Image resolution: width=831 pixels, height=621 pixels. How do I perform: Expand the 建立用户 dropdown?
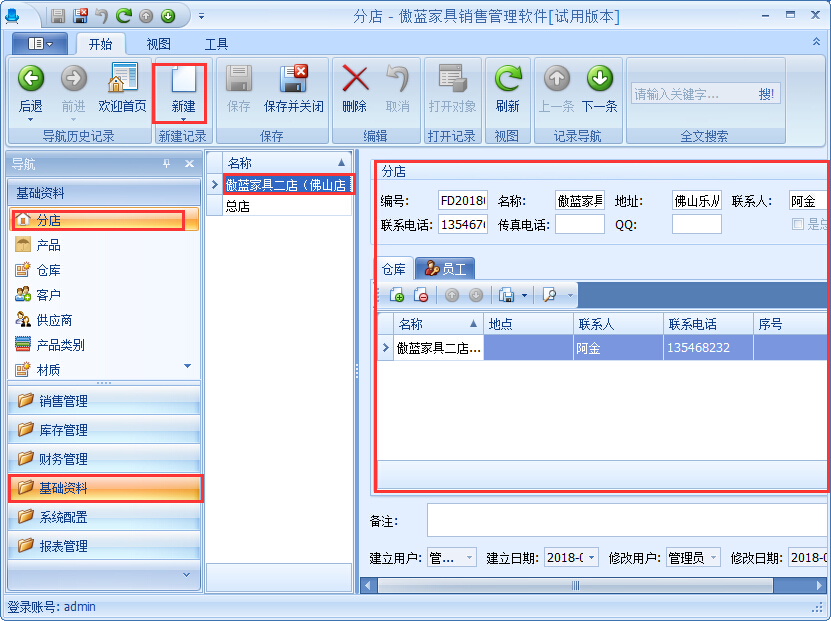[469, 558]
